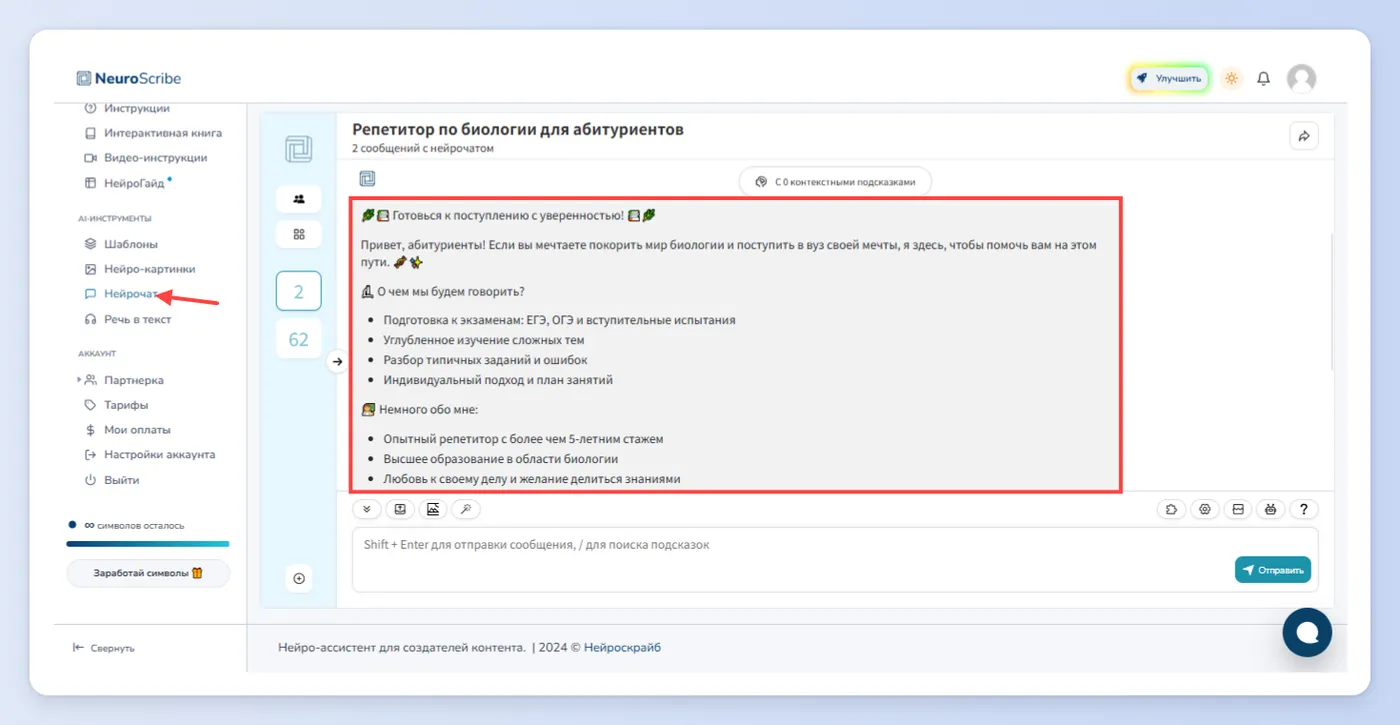The image size is (1400, 725).
Task: Click the double chevron down toolbar button
Action: pos(366,509)
